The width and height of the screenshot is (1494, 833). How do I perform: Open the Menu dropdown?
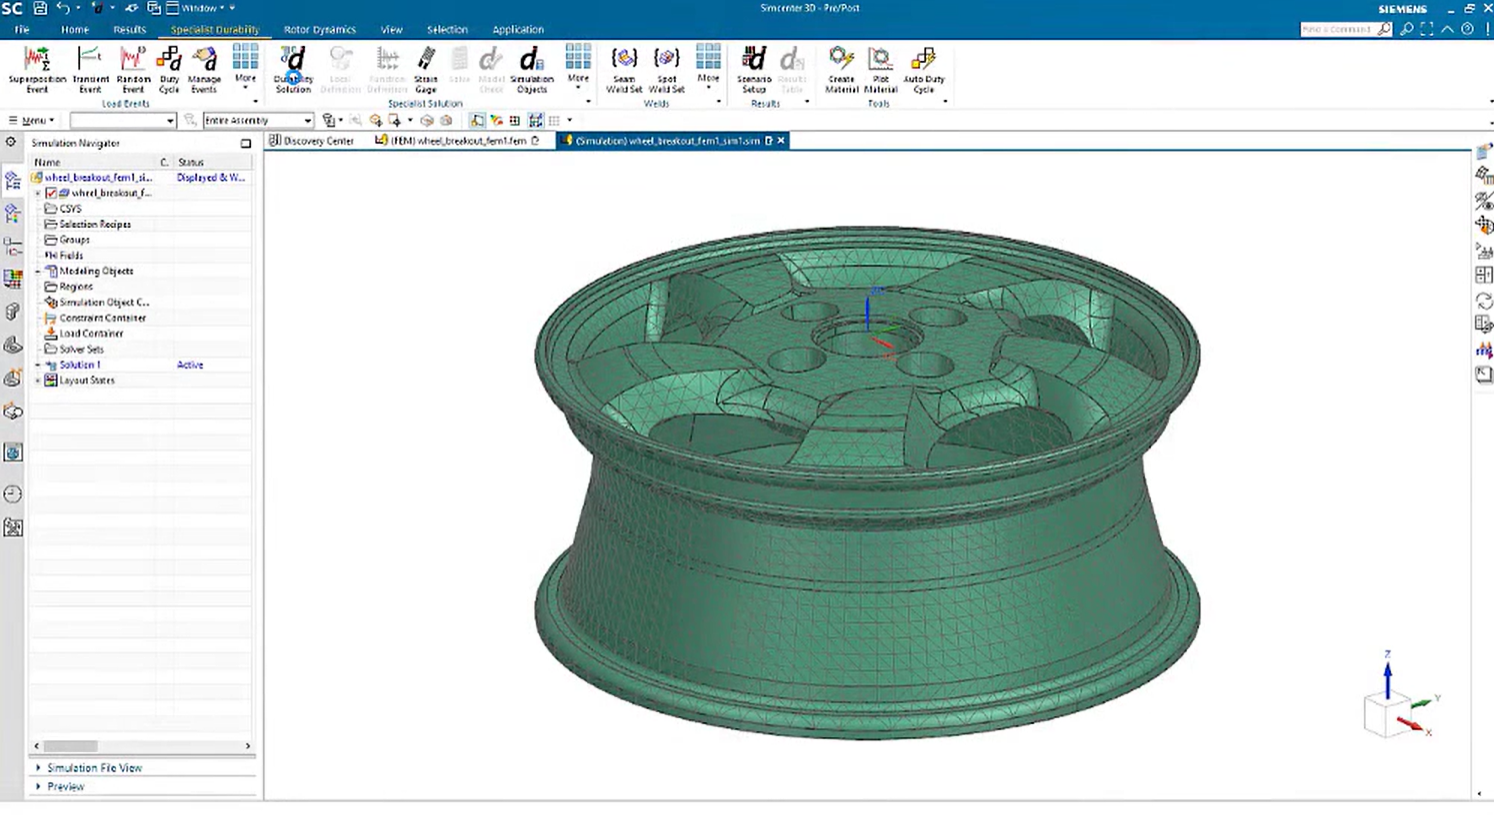31,120
